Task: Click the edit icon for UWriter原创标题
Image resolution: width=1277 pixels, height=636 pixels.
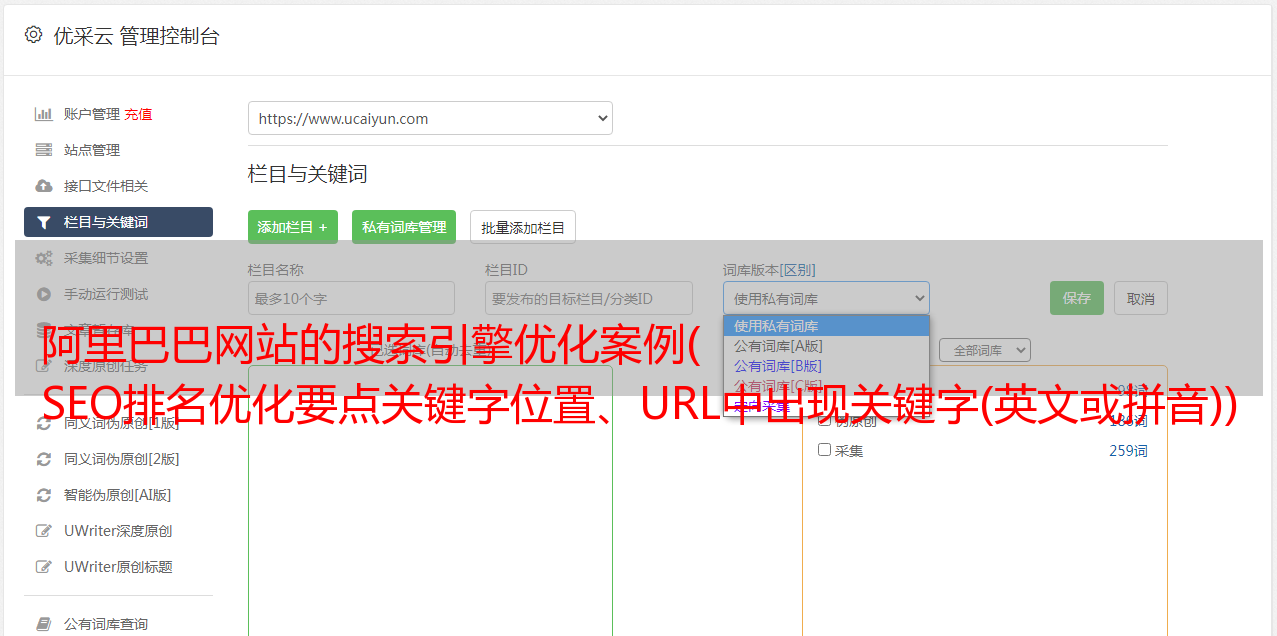Action: tap(44, 567)
